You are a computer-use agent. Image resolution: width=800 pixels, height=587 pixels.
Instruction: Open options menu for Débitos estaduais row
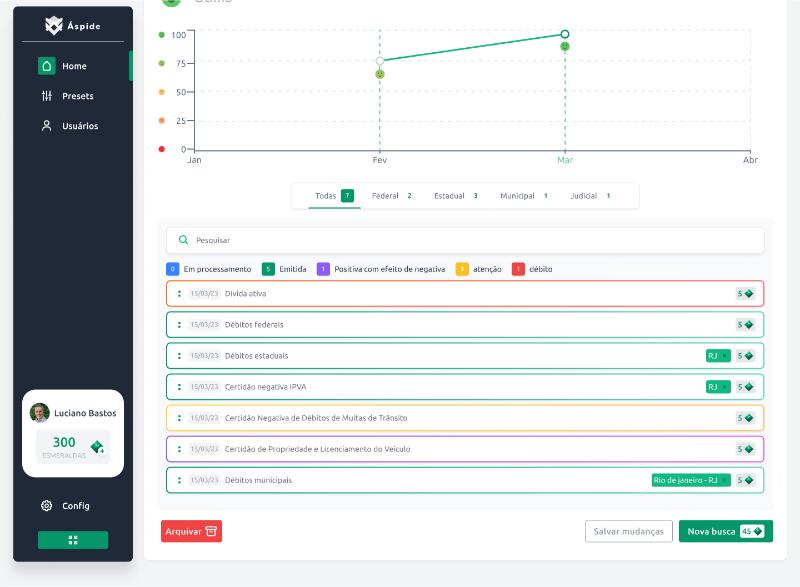(x=179, y=356)
